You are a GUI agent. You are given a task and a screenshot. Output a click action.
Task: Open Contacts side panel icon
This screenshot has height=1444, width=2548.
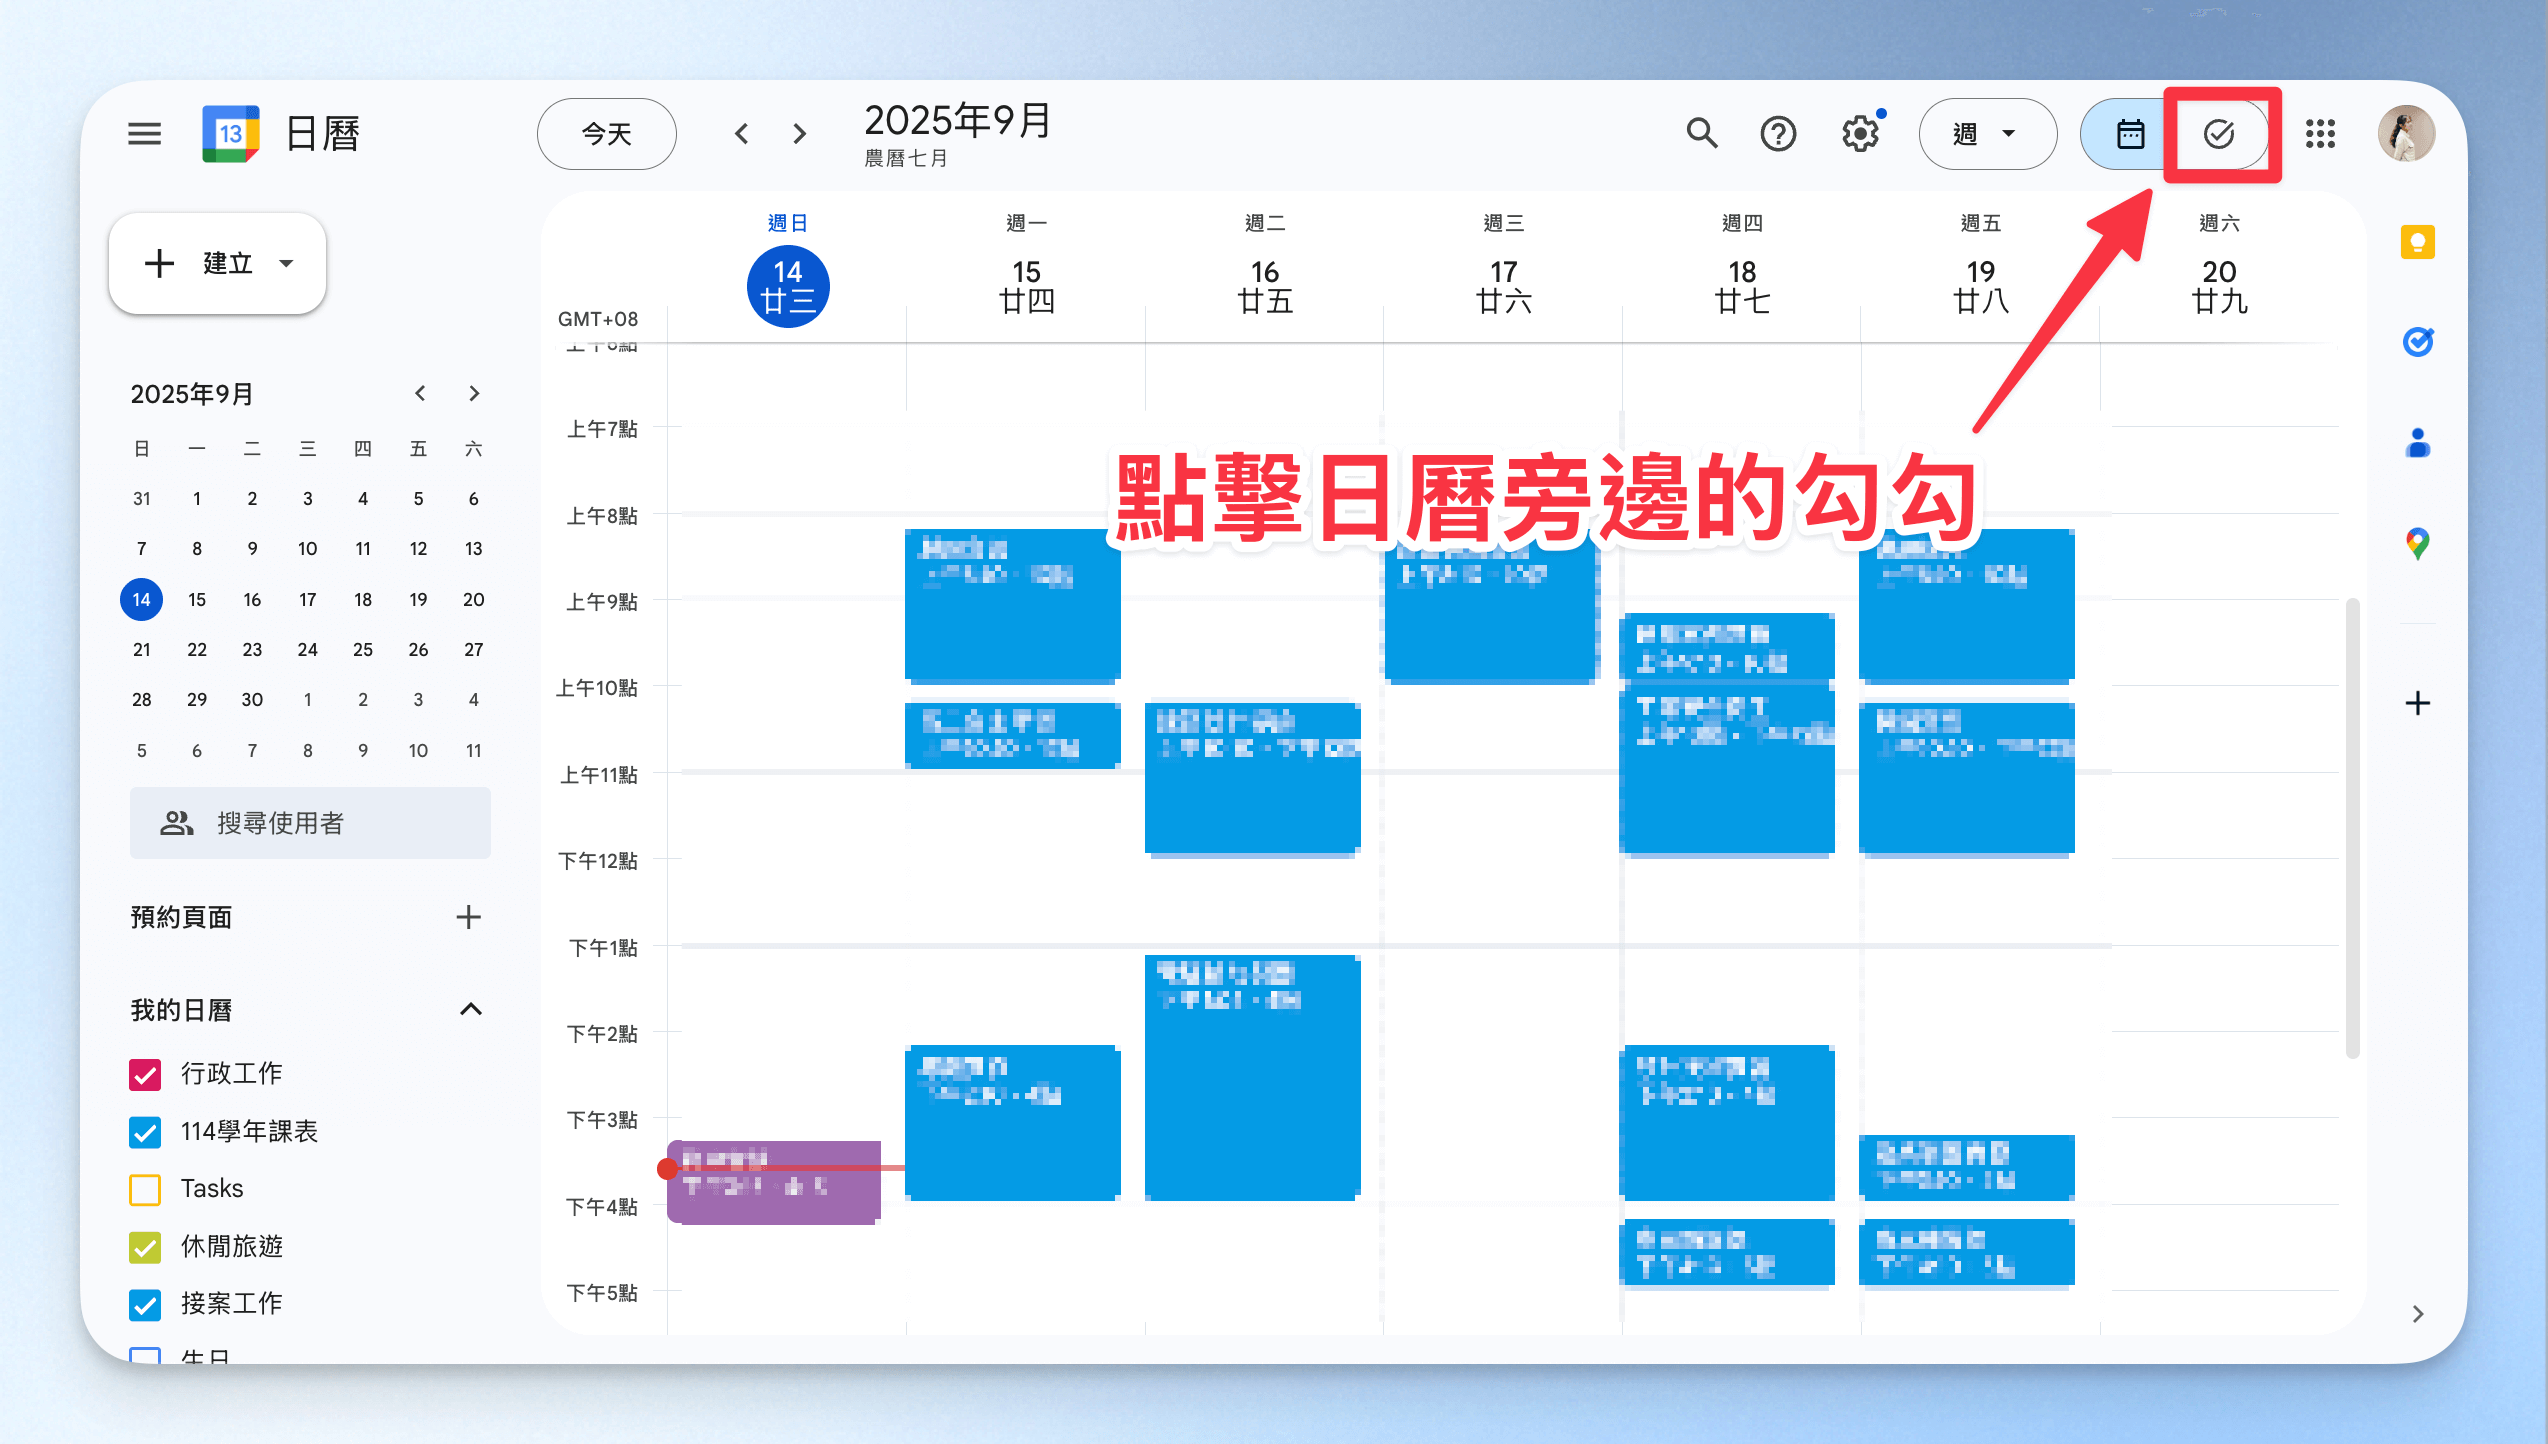coord(2417,442)
